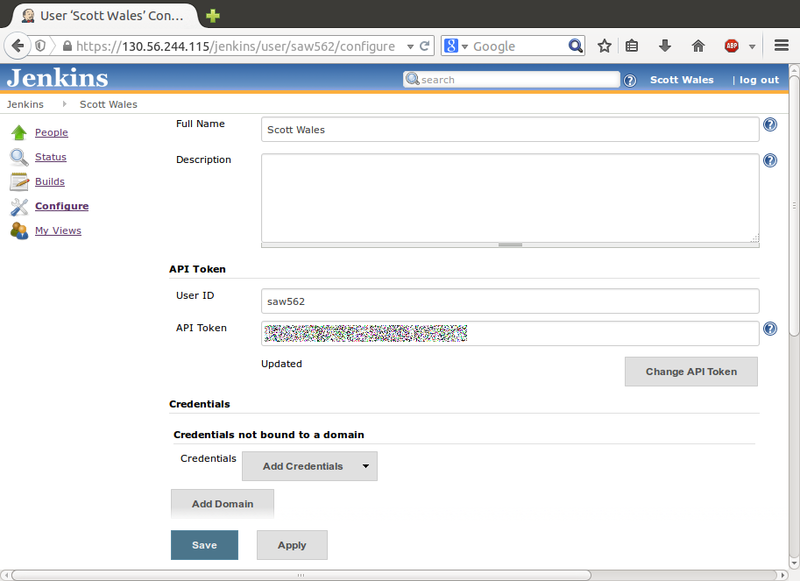Click Jenkins in the breadcrumb

25,104
